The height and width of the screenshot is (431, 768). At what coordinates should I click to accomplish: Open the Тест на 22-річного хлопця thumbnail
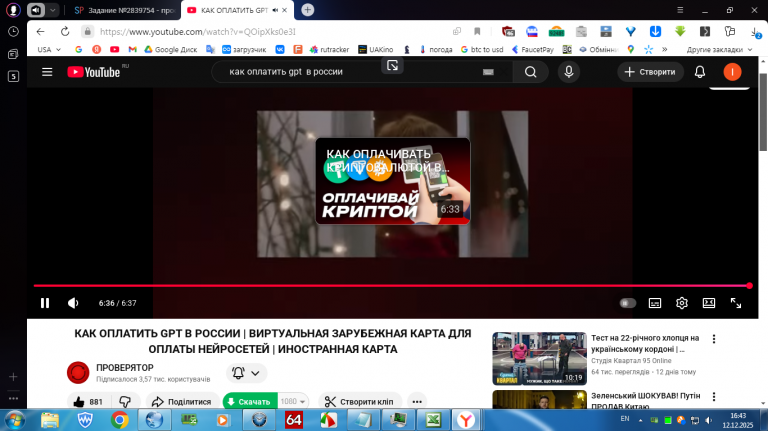click(x=539, y=359)
